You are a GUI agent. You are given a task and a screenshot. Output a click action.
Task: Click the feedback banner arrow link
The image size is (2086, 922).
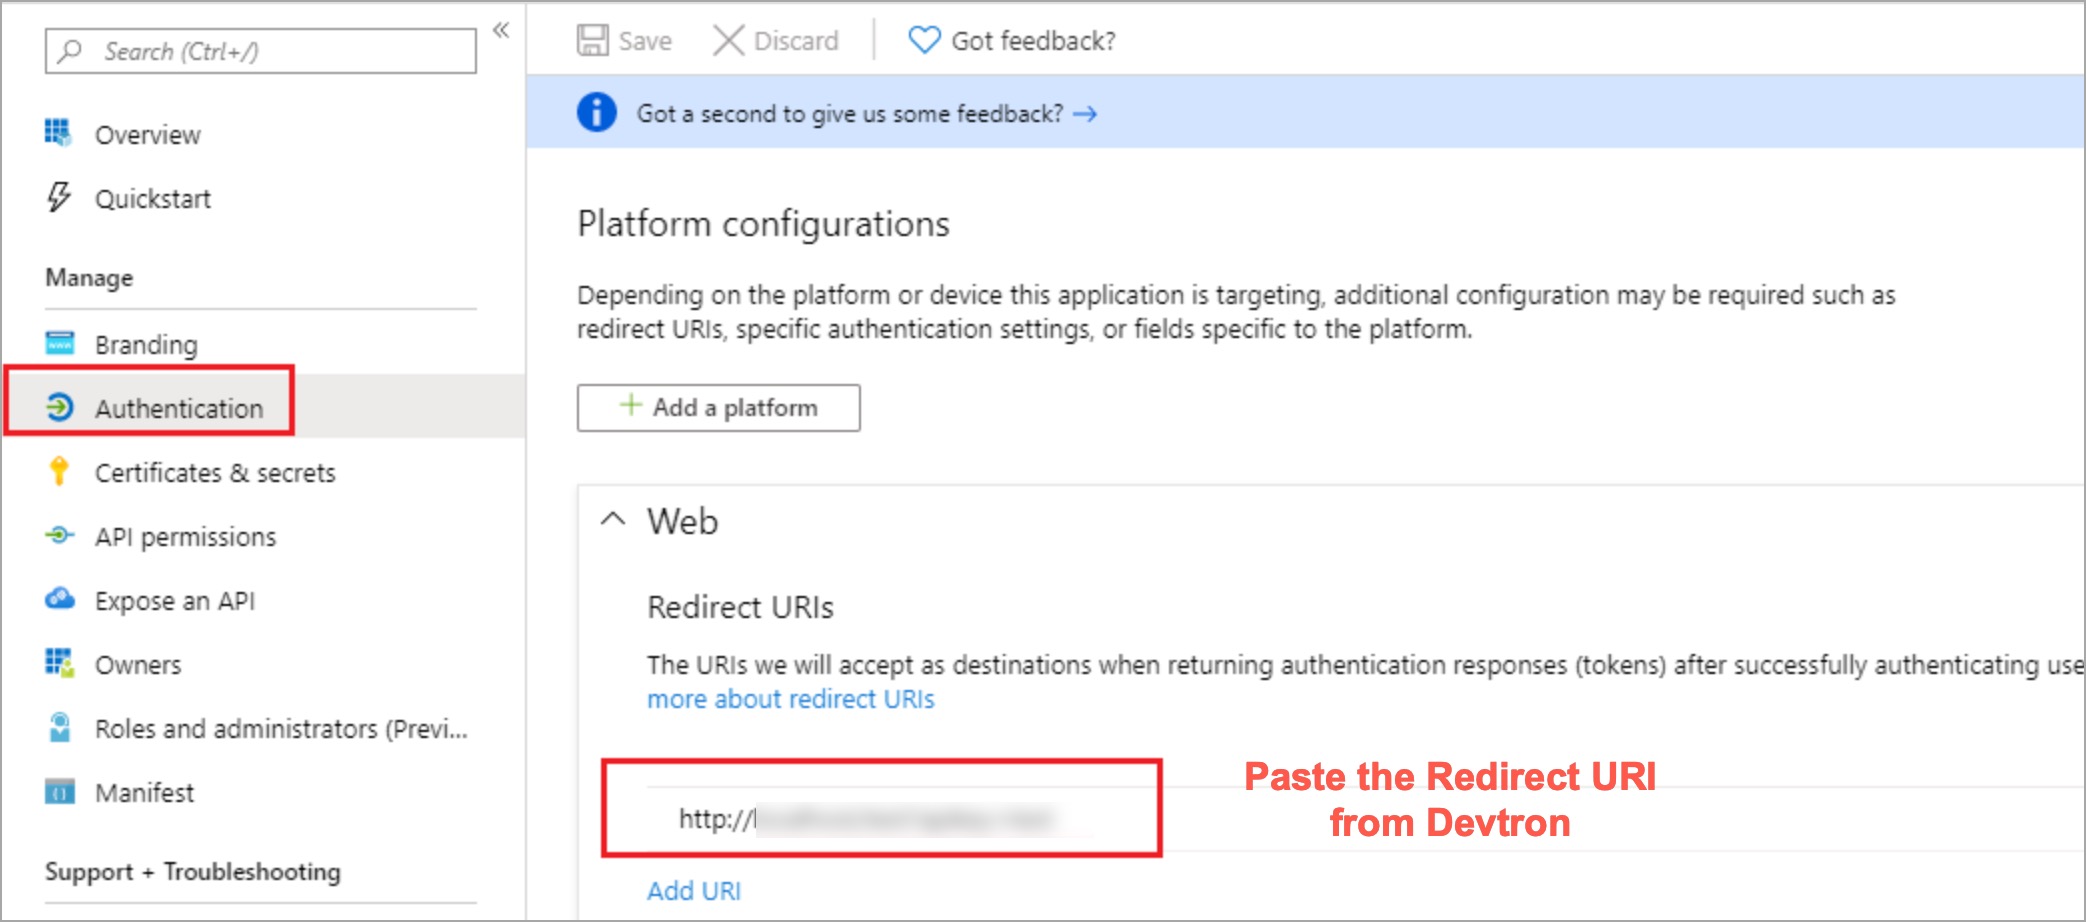(1086, 113)
